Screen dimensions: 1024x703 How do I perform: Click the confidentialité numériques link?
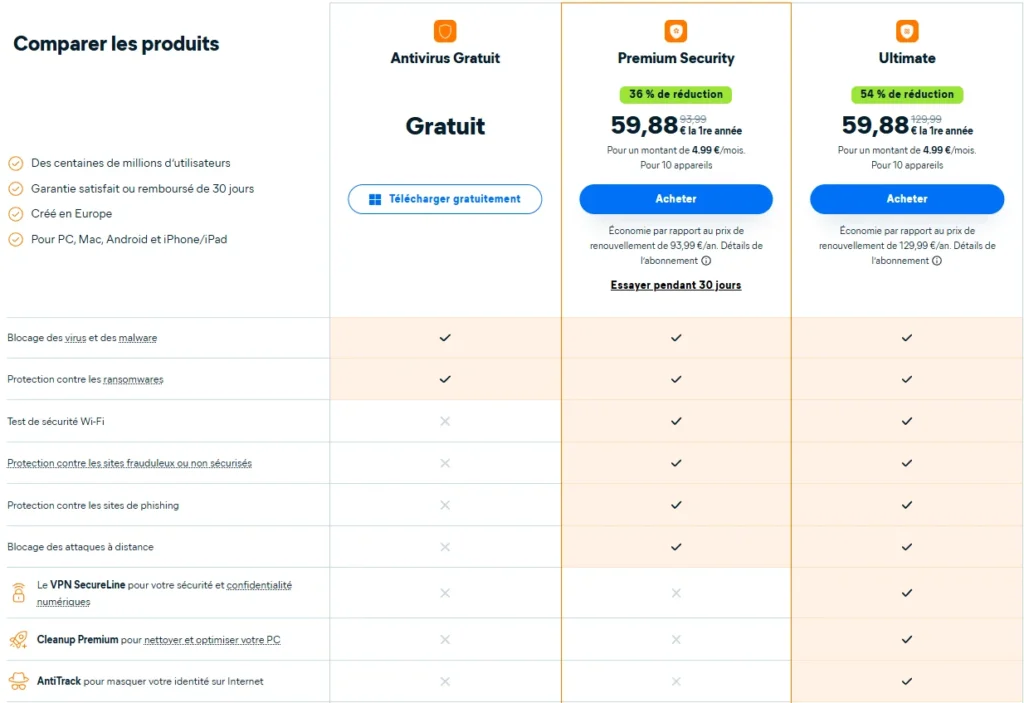pyautogui.click(x=164, y=593)
